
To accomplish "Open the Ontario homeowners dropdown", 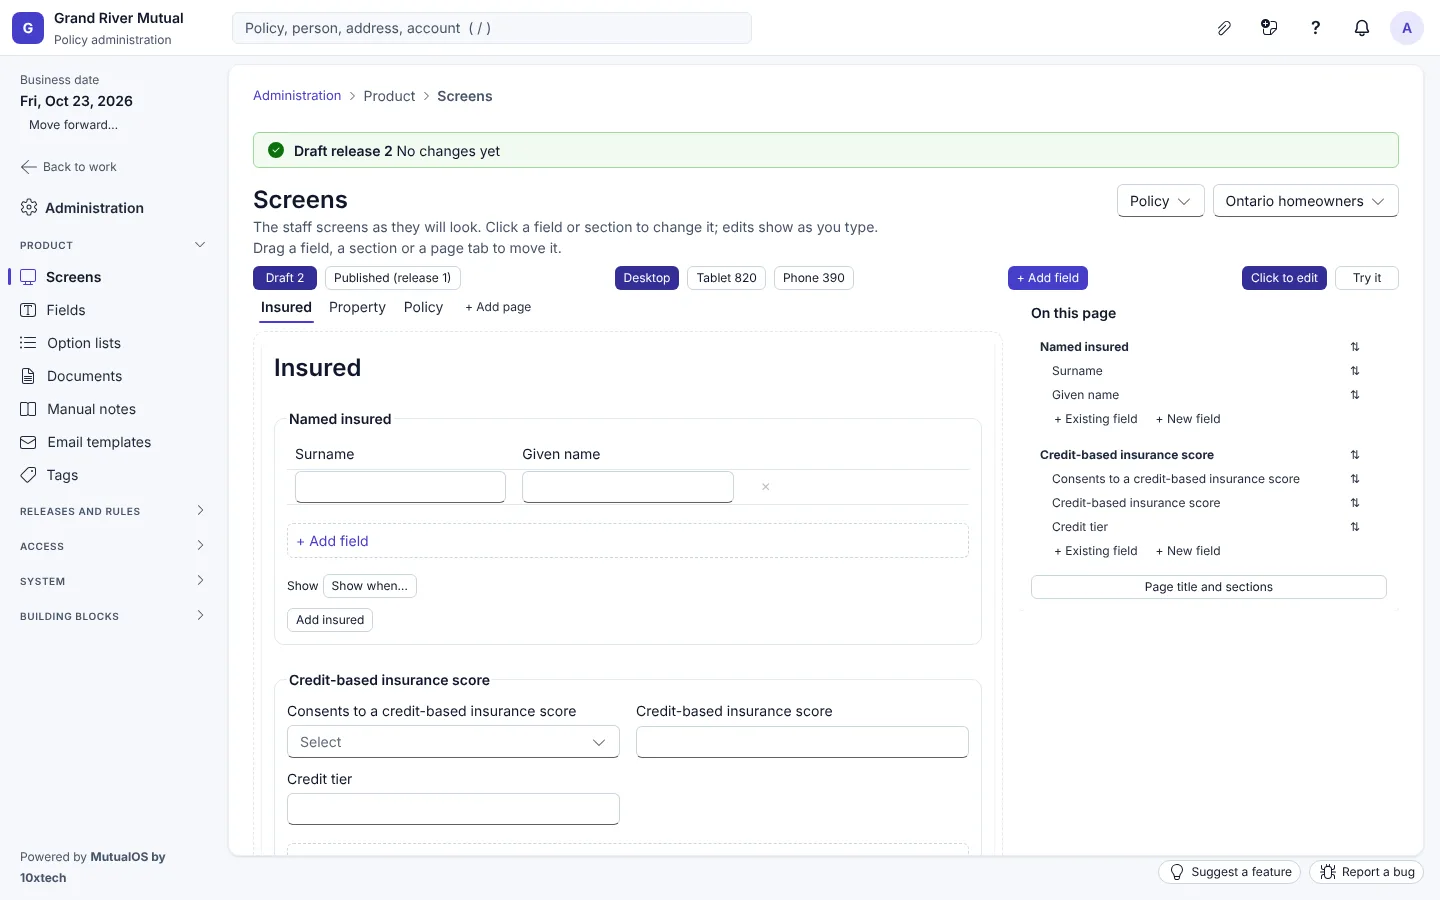I will 1305,201.
